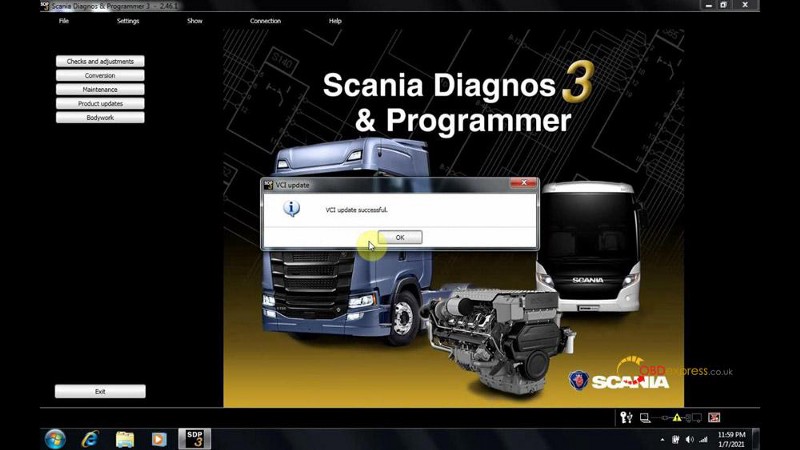Click the system tray flag icon

pos(676,439)
